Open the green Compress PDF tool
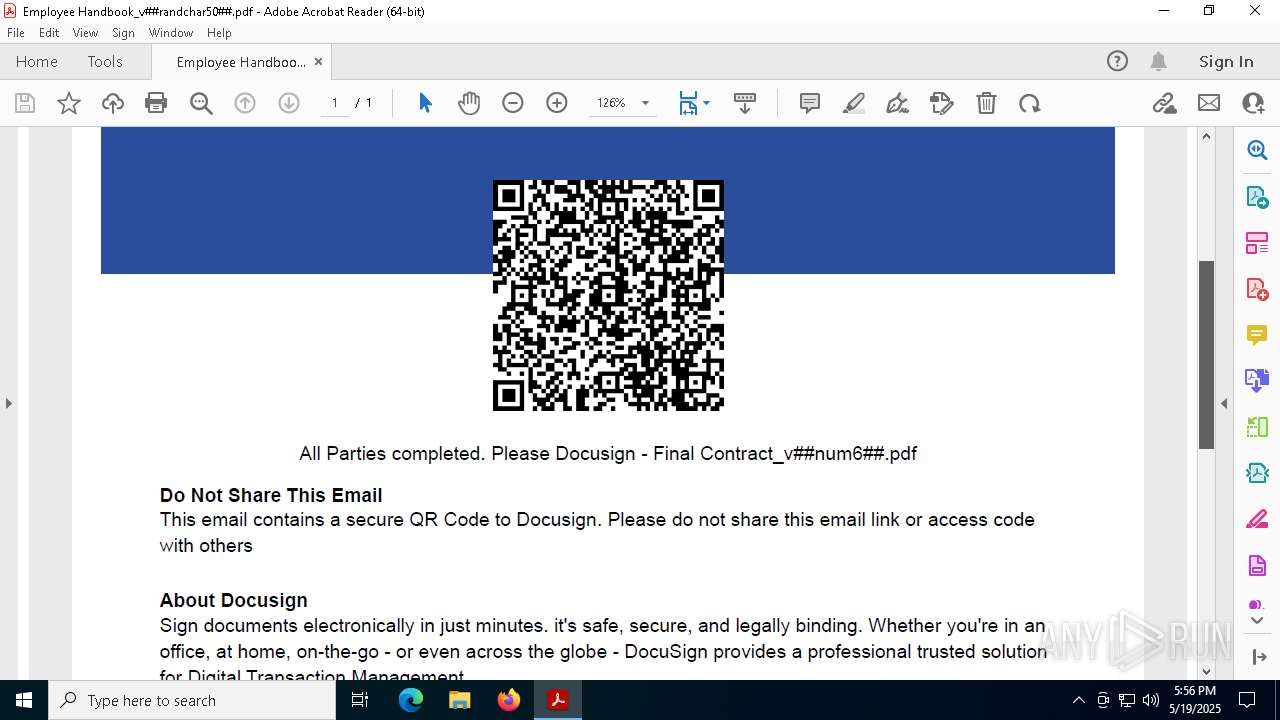 click(x=1257, y=427)
